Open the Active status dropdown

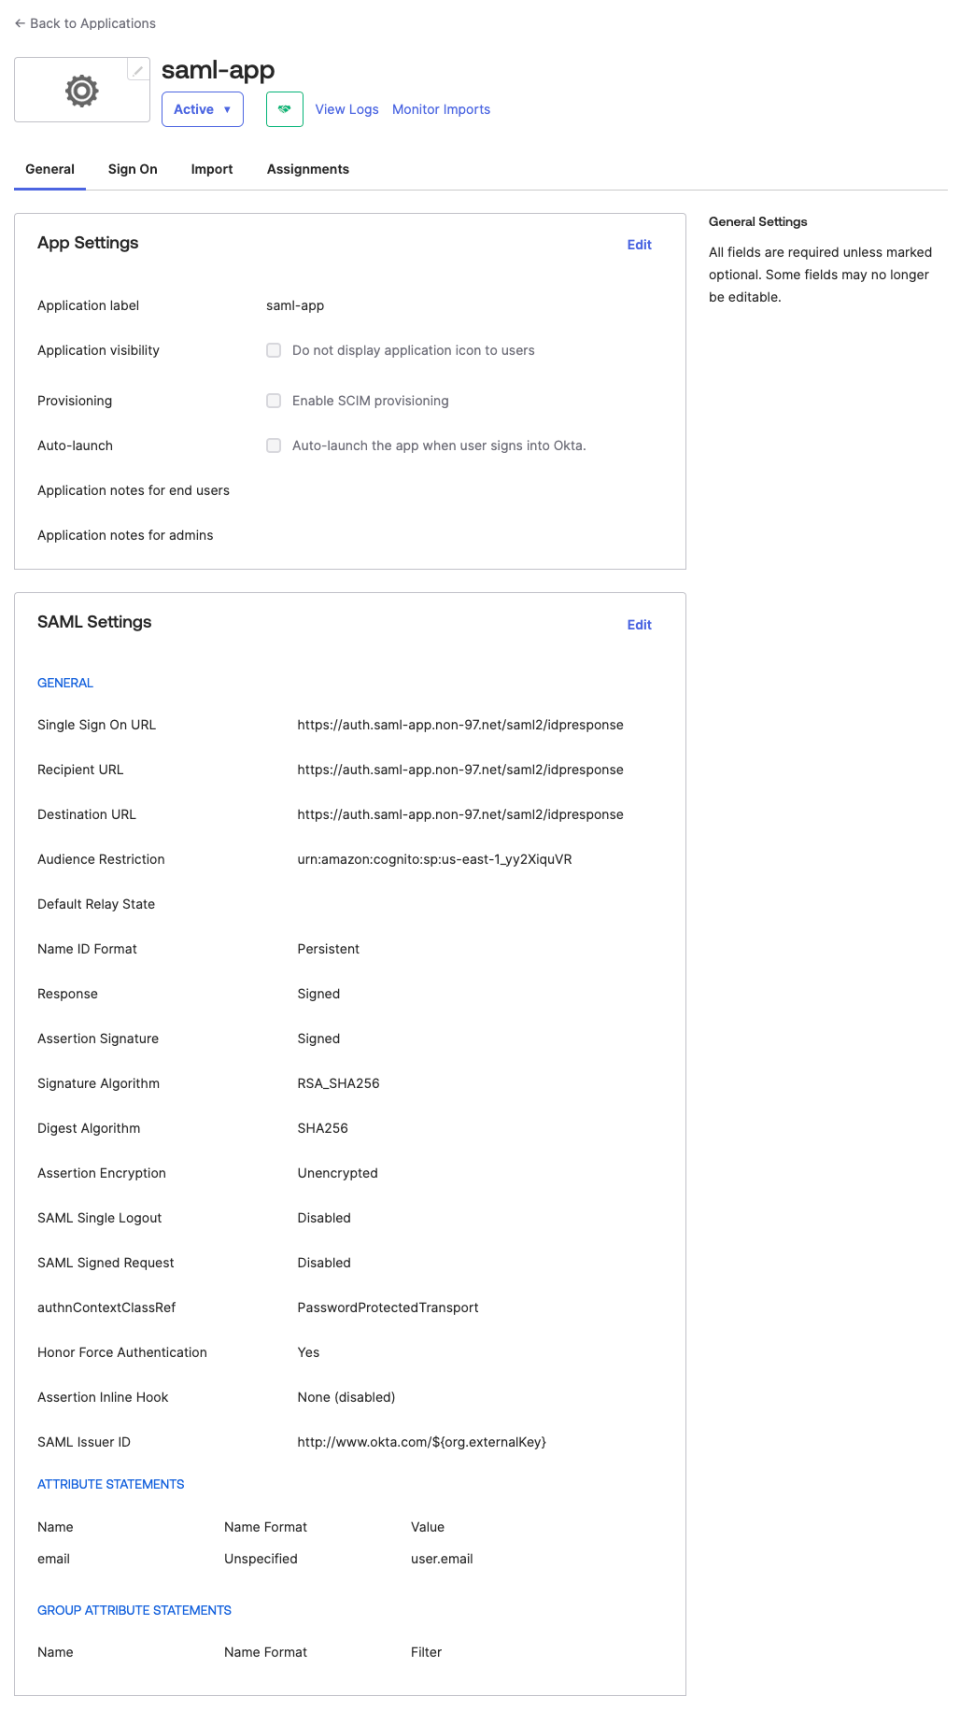click(202, 109)
